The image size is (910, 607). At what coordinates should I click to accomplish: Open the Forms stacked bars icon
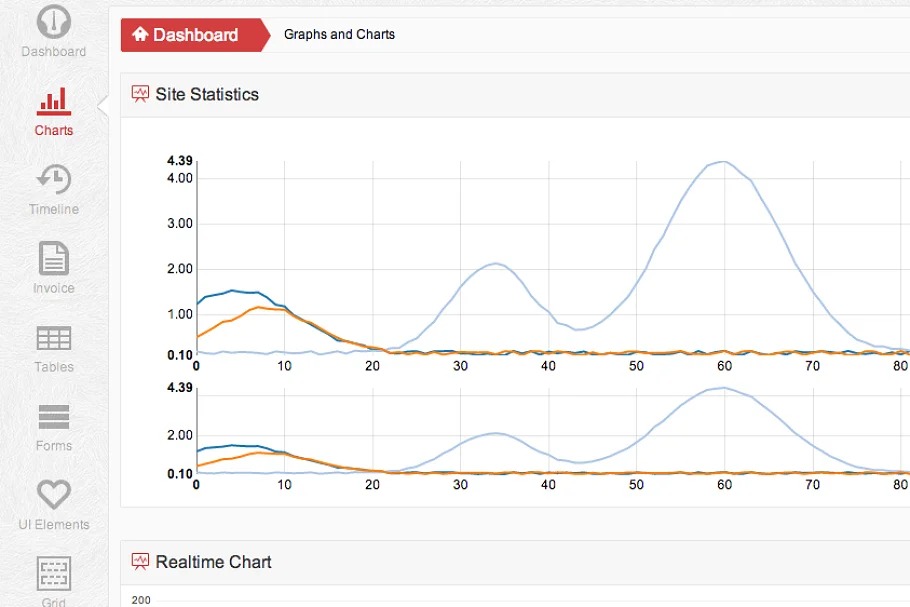point(53,416)
